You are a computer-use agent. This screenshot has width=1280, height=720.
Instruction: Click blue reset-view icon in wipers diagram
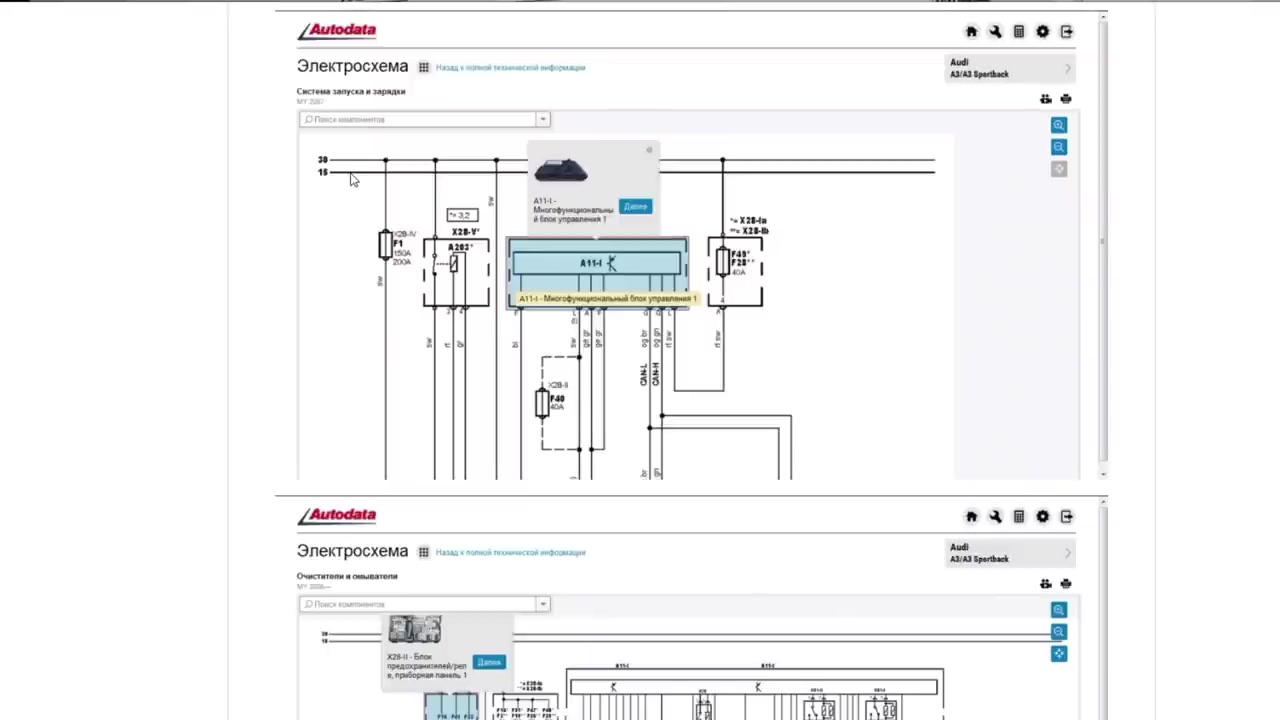1059,654
